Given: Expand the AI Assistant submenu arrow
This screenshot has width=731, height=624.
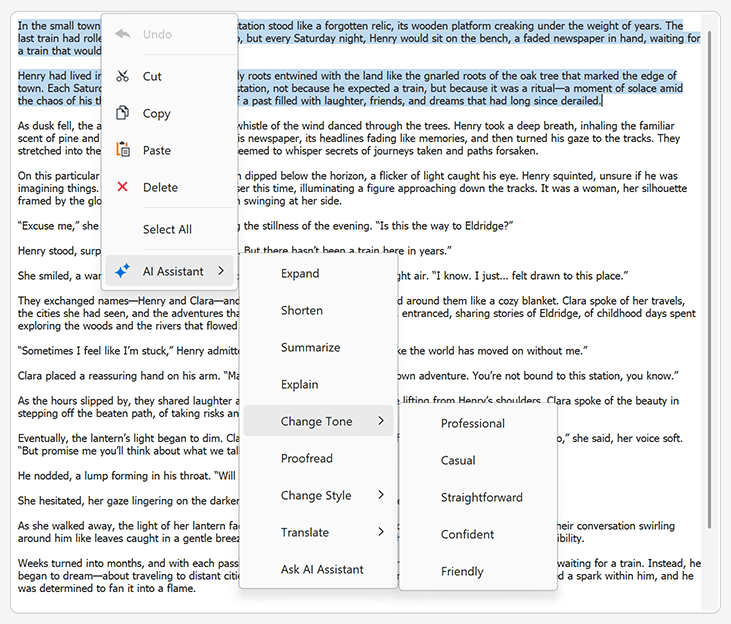Looking at the screenshot, I should (220, 271).
